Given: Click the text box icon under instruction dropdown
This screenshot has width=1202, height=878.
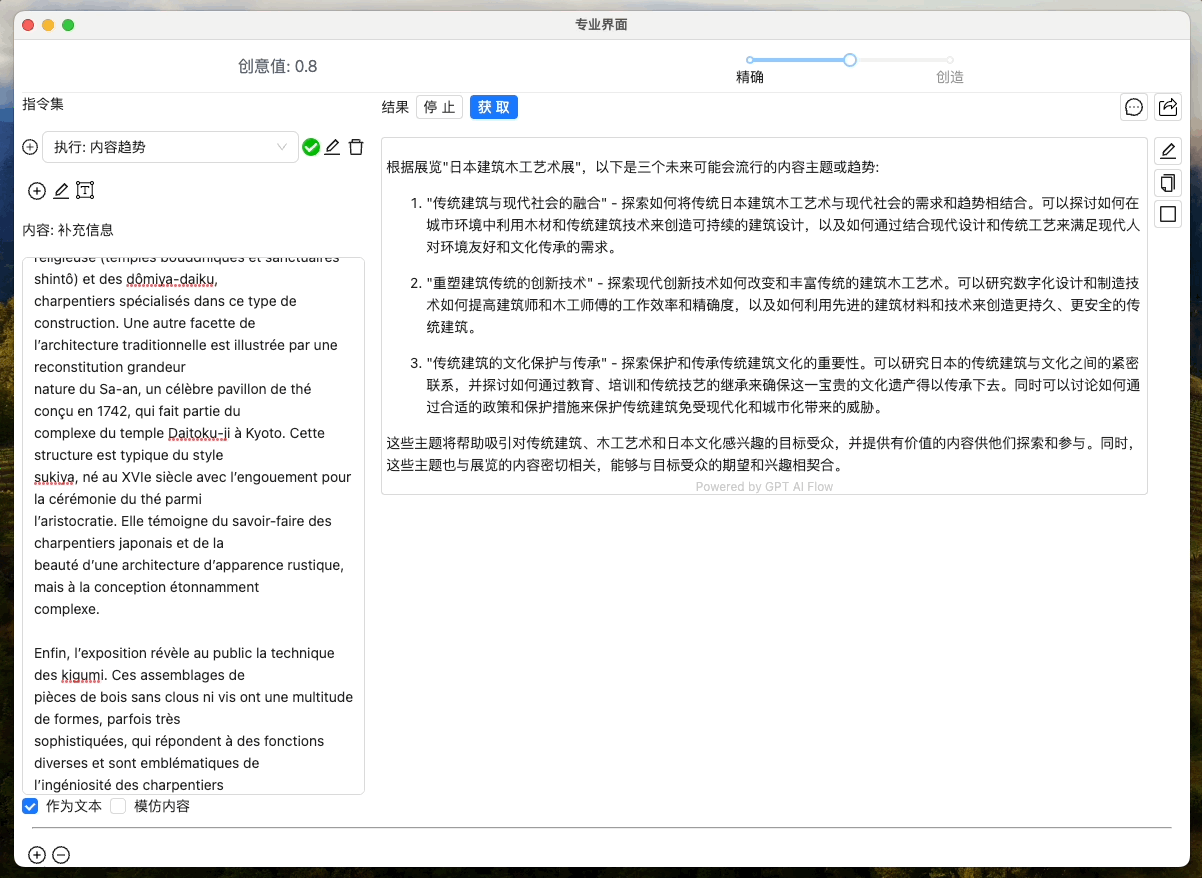Looking at the screenshot, I should pyautogui.click(x=85, y=190).
